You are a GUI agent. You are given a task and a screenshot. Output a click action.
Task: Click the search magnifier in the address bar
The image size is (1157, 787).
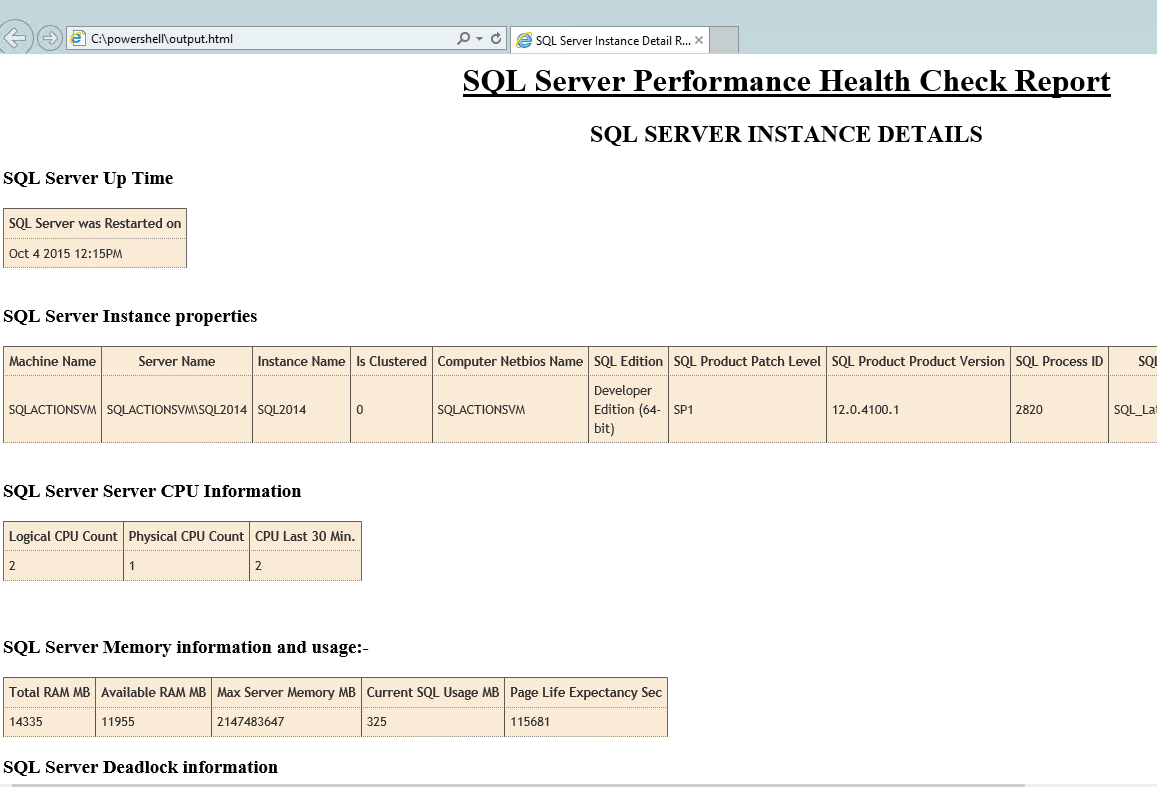[x=465, y=37]
